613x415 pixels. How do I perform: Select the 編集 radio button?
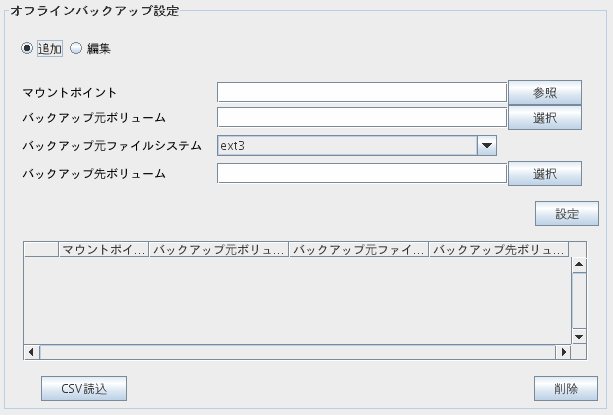click(76, 48)
